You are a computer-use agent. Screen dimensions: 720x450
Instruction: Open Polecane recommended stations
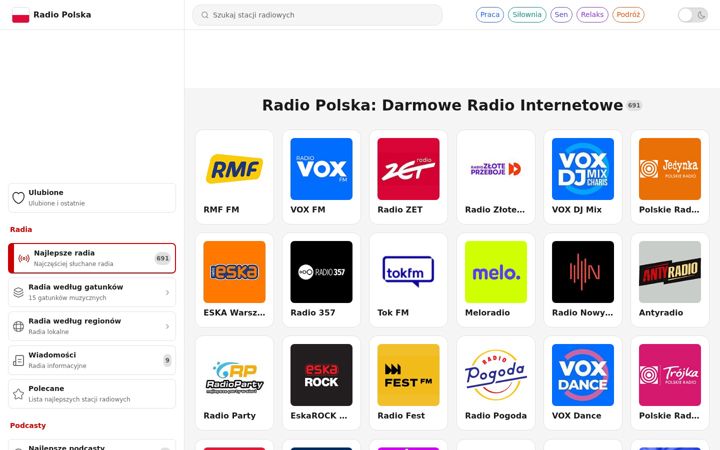[92, 394]
